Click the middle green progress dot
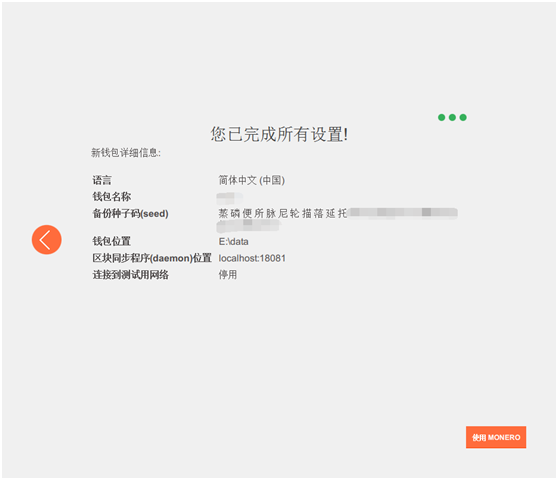 coord(452,117)
